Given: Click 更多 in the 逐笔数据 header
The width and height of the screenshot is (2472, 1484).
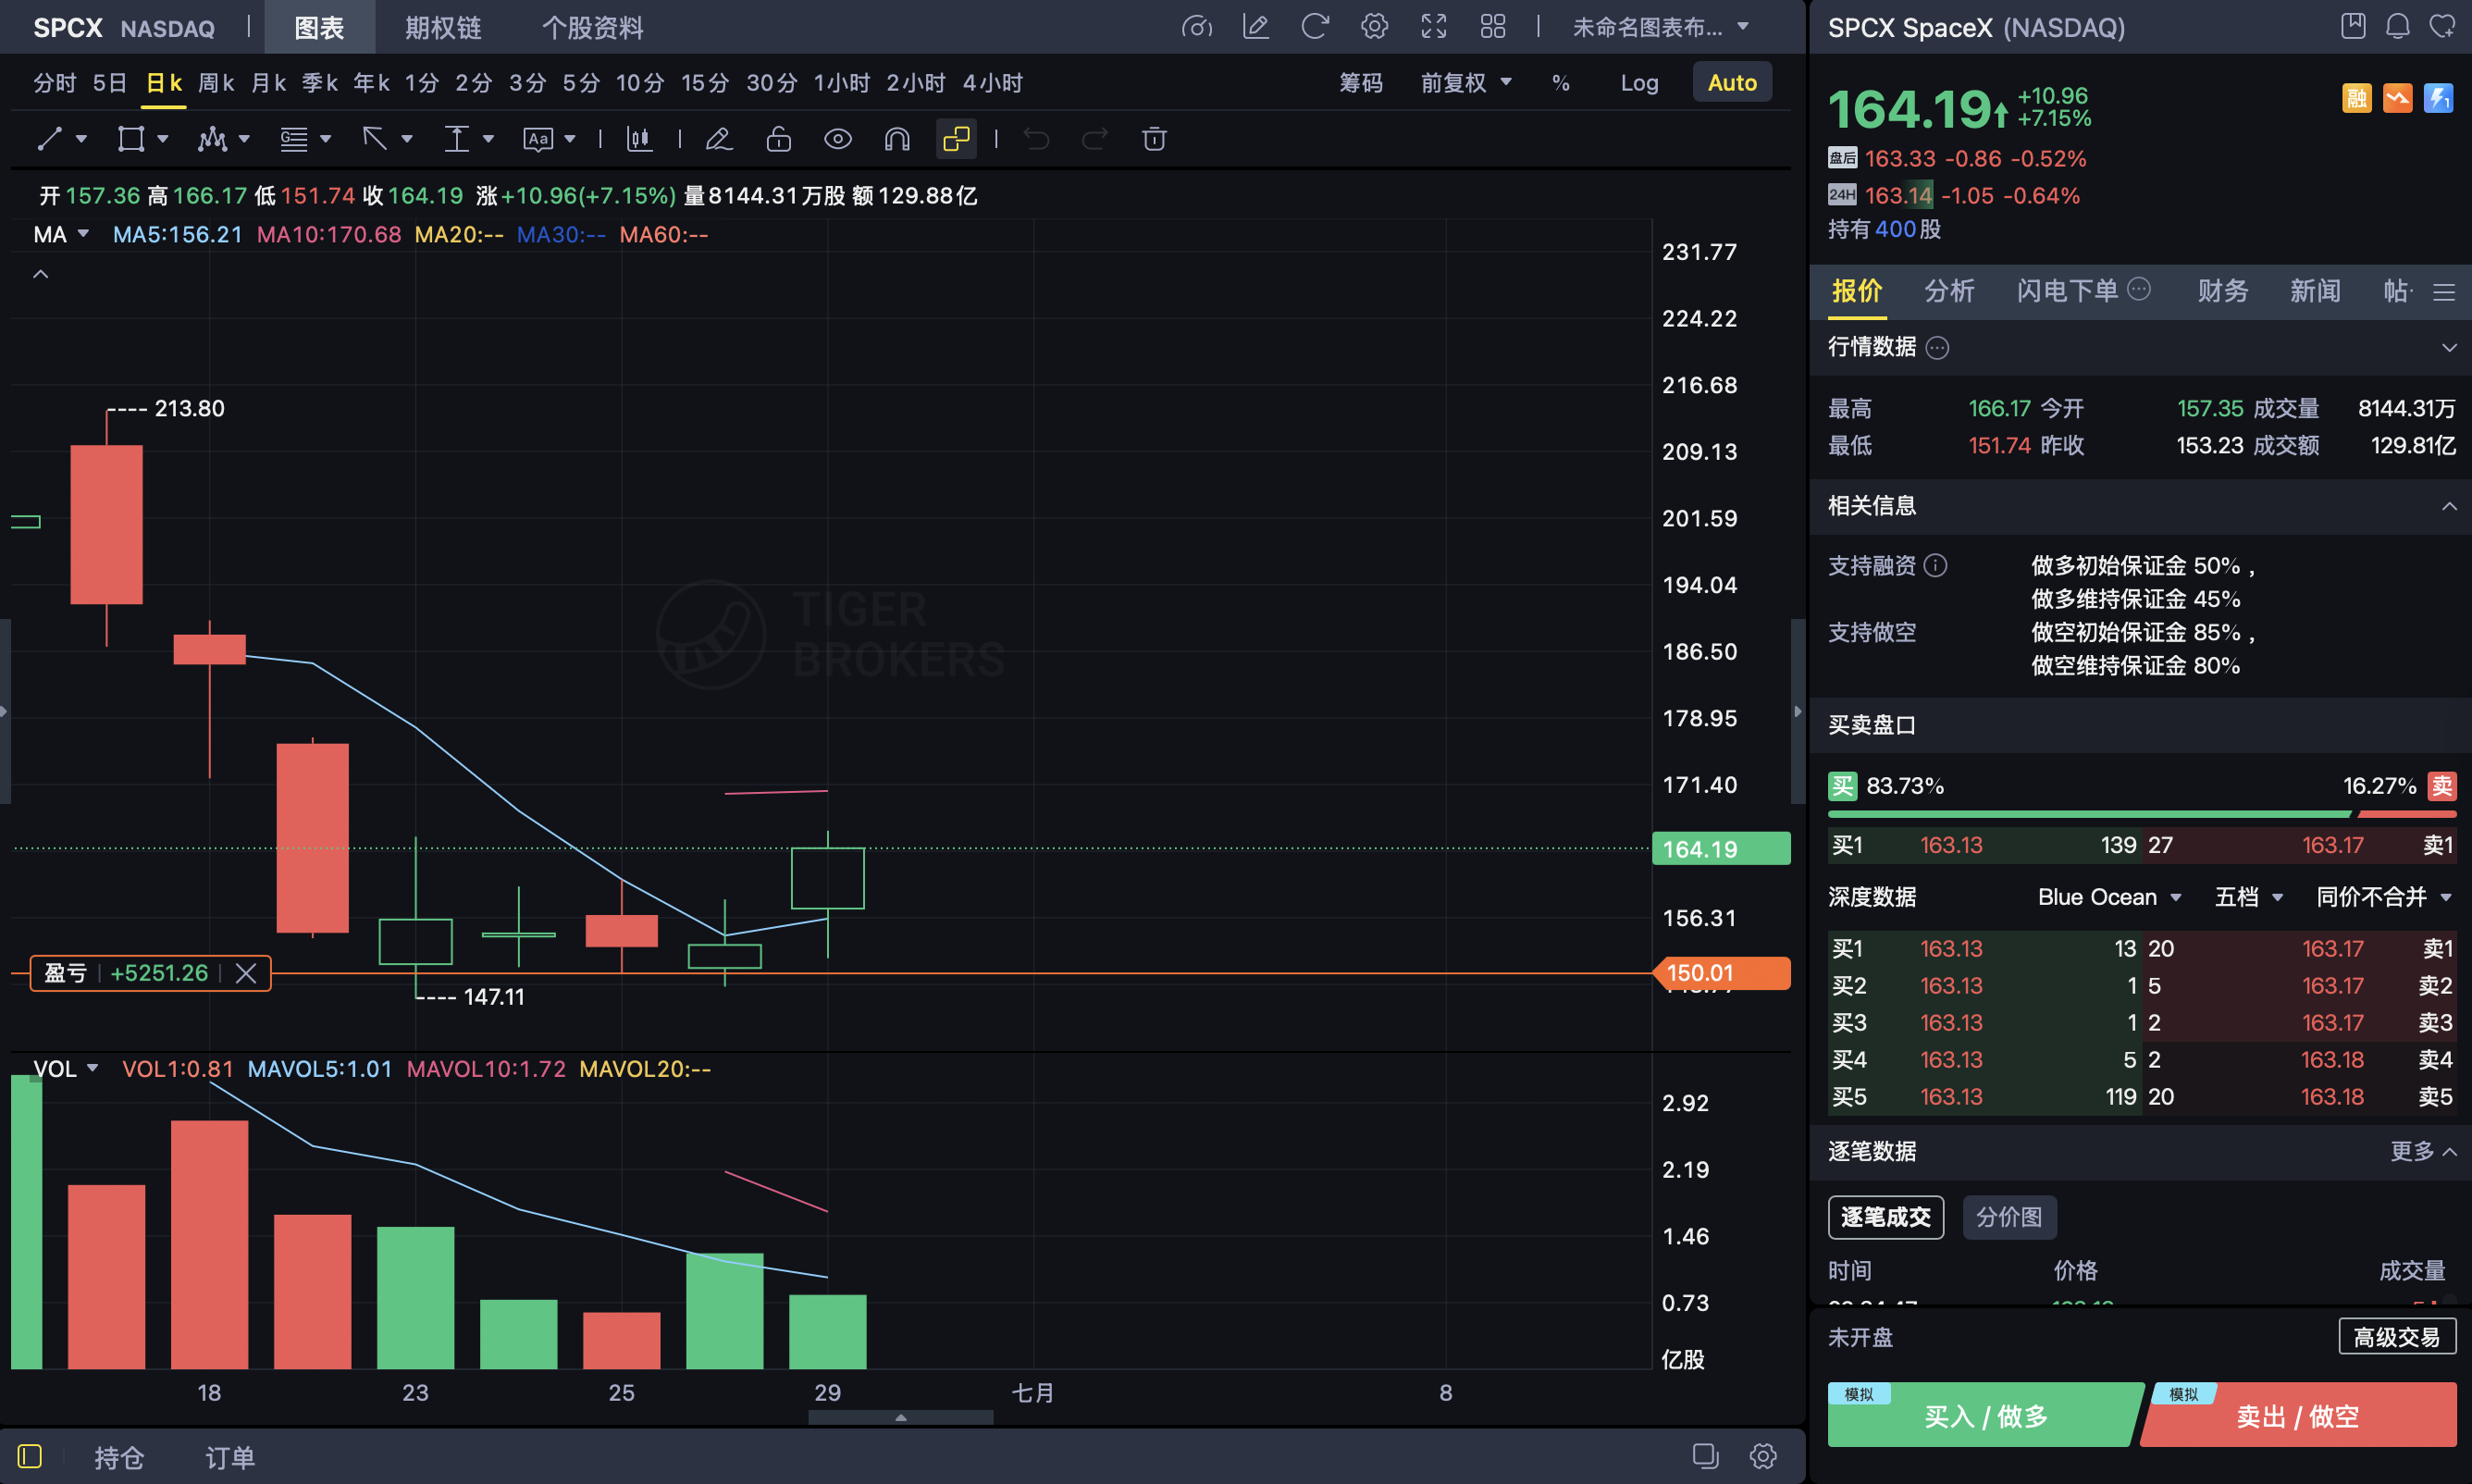Looking at the screenshot, I should tap(2423, 1151).
